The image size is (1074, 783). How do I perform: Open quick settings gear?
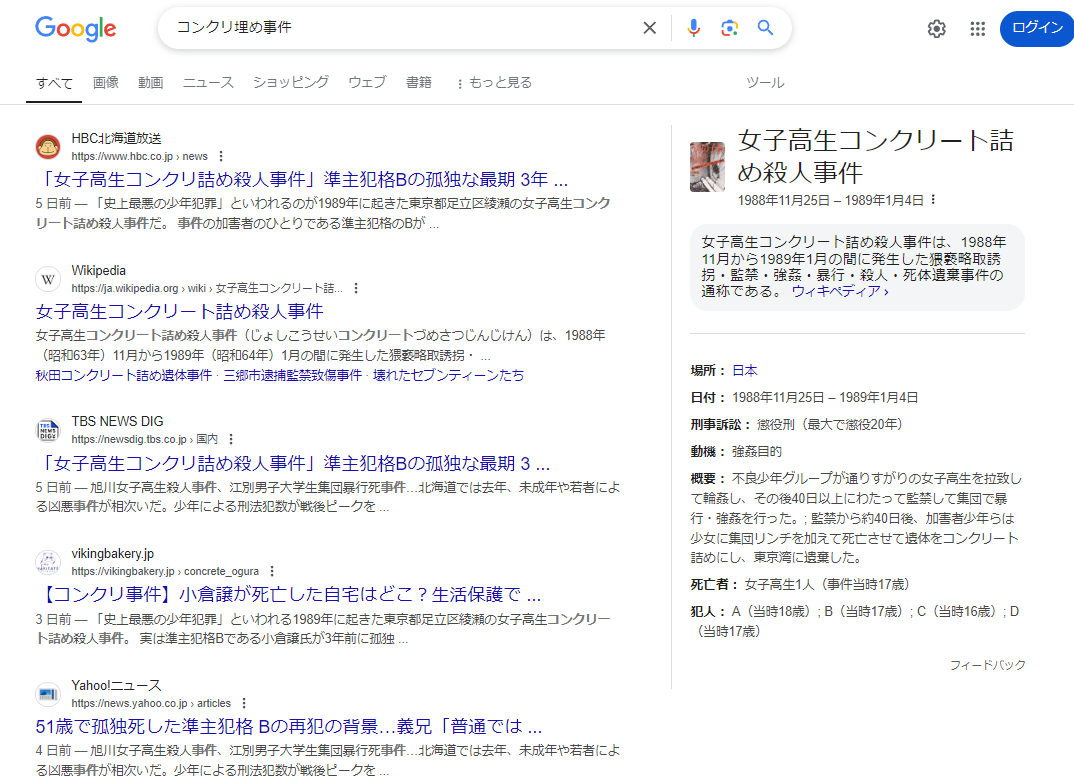[x=936, y=29]
